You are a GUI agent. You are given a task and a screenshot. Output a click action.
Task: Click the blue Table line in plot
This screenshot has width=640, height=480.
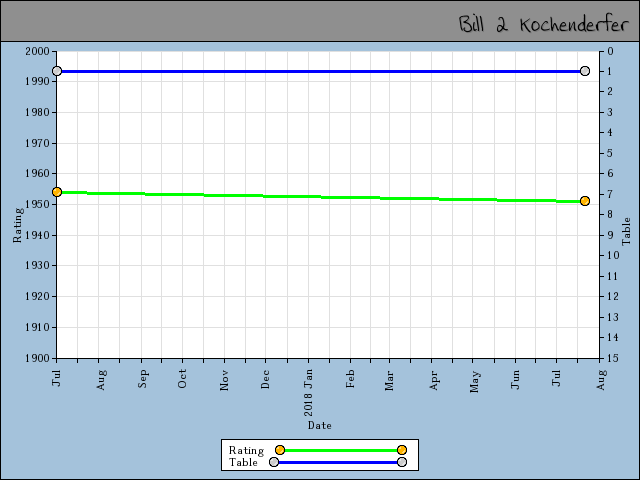(320, 71)
